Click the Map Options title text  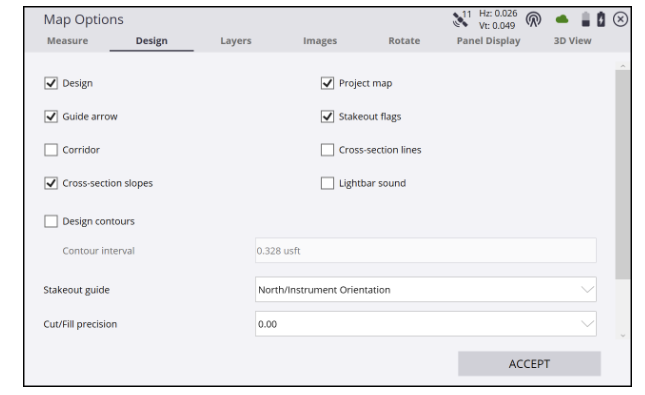point(84,19)
